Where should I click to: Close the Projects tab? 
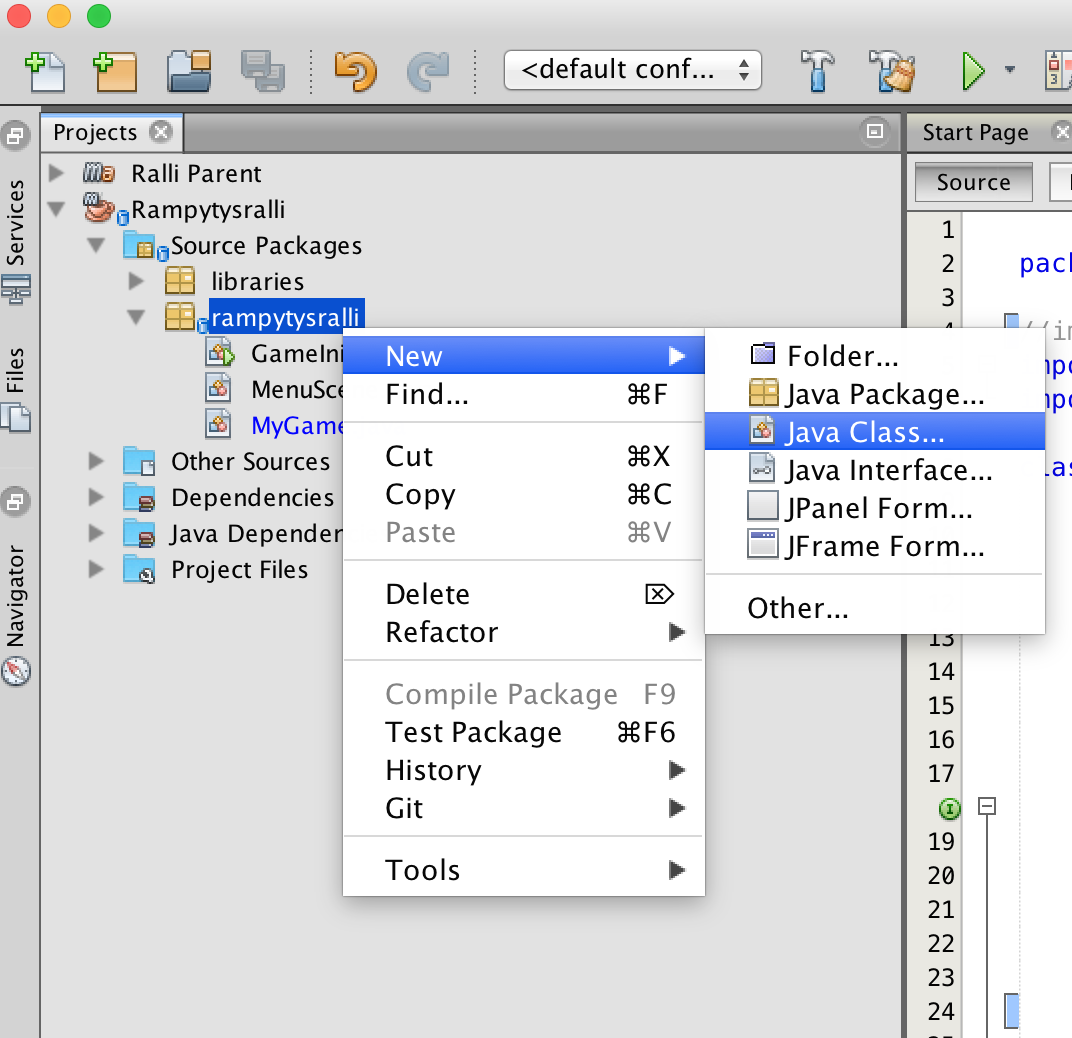(161, 131)
